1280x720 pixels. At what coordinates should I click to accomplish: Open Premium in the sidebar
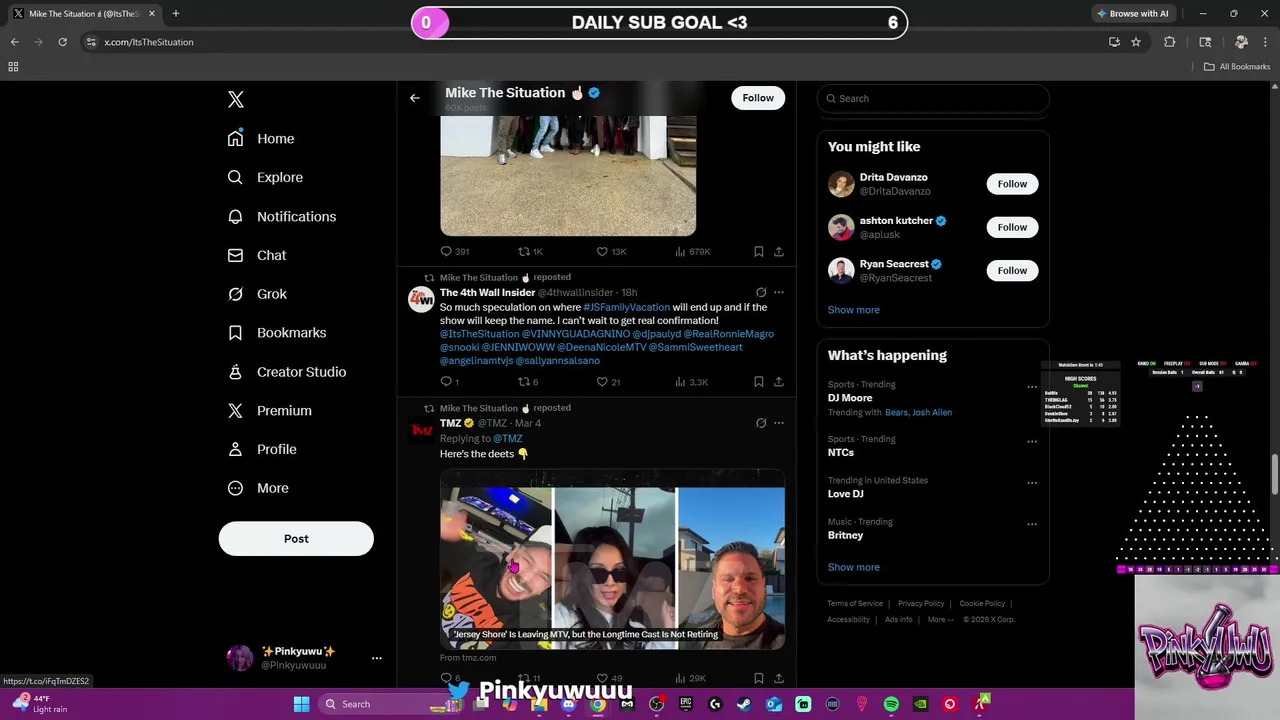pyautogui.click(x=269, y=410)
